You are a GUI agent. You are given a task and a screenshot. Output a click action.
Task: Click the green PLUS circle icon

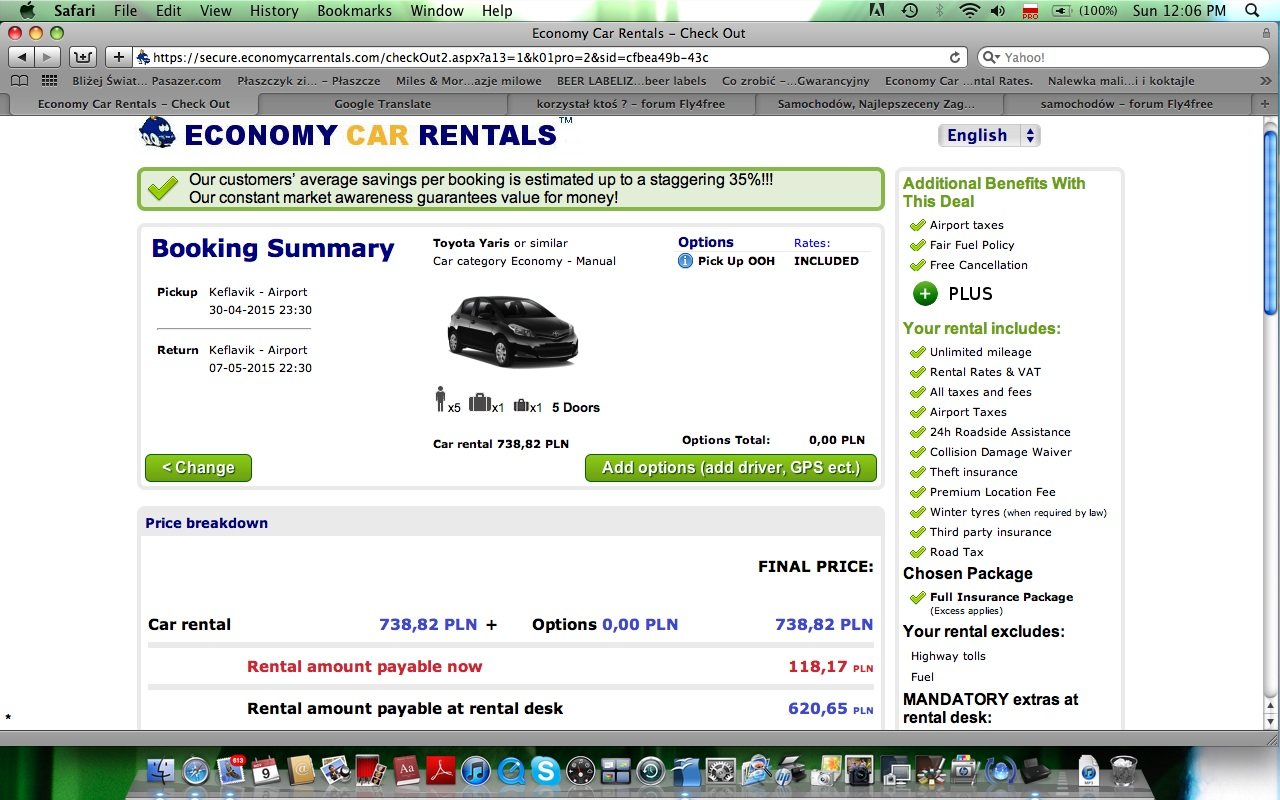[x=925, y=294]
